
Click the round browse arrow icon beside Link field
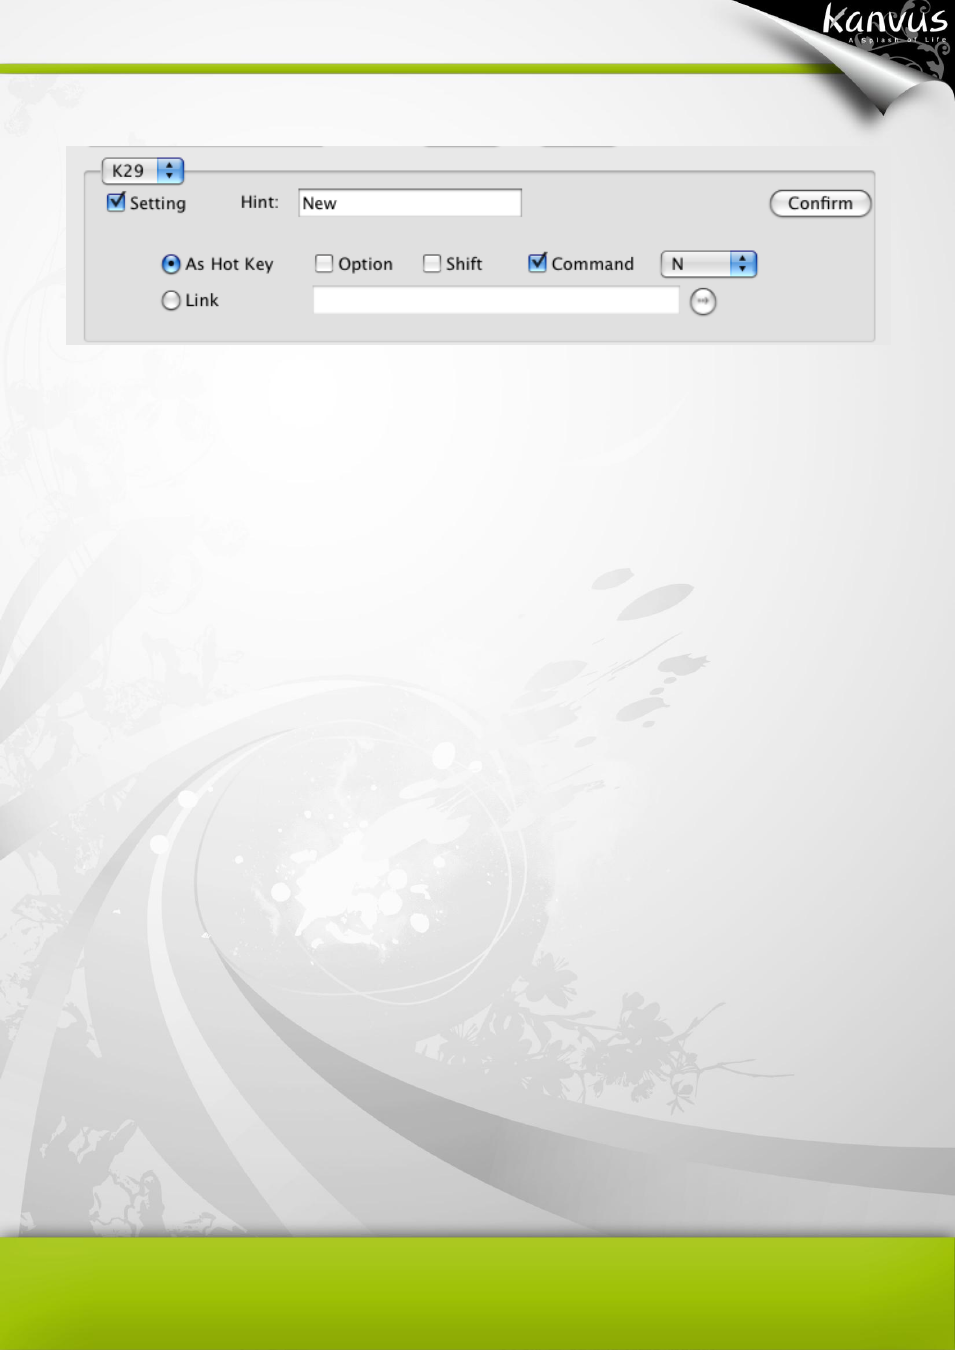pyautogui.click(x=703, y=301)
